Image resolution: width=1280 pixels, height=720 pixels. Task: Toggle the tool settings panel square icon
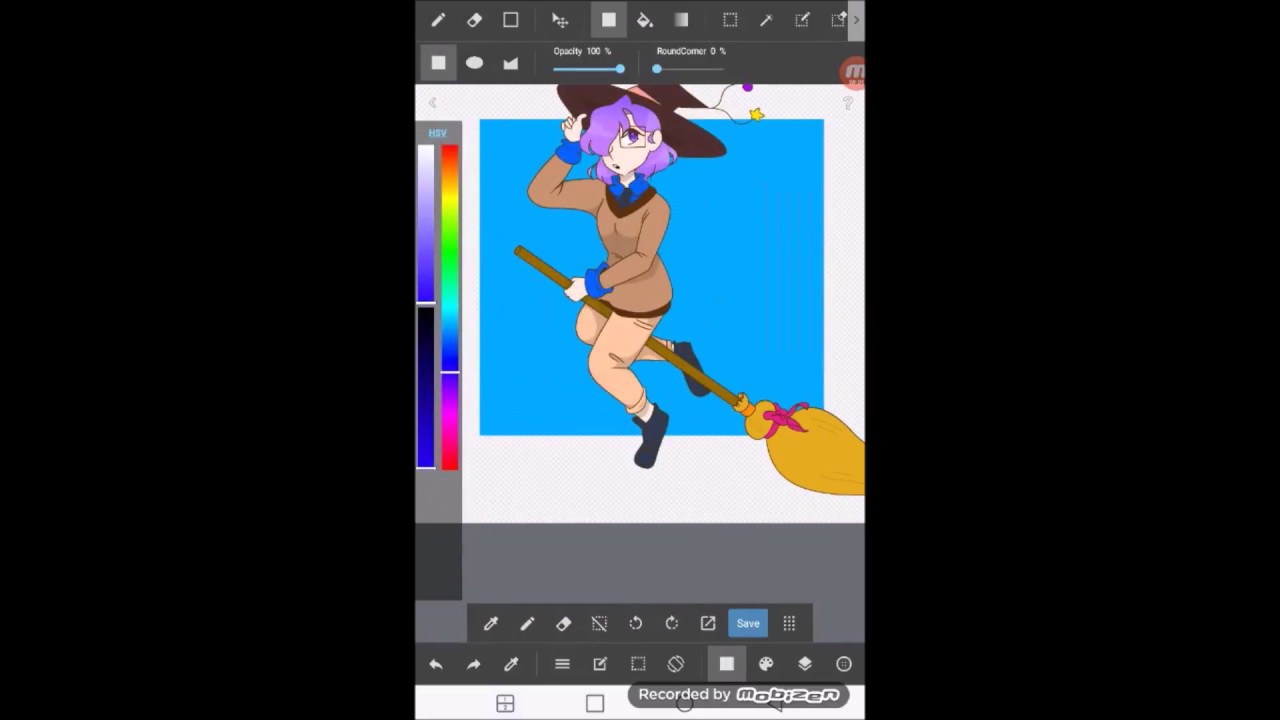coord(727,664)
